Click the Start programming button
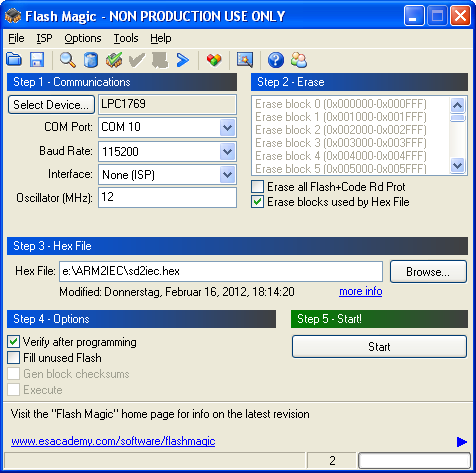This screenshot has height=473, width=476. [379, 347]
